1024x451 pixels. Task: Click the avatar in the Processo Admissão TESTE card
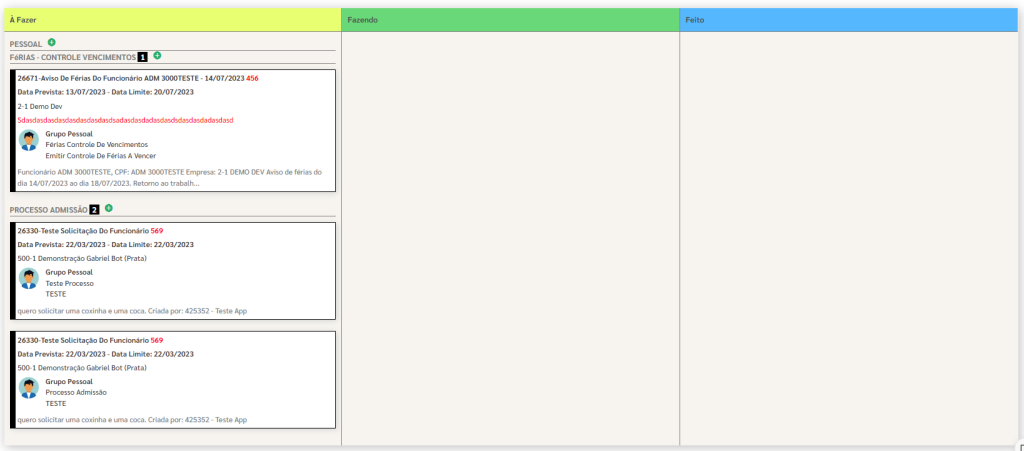tap(29, 388)
